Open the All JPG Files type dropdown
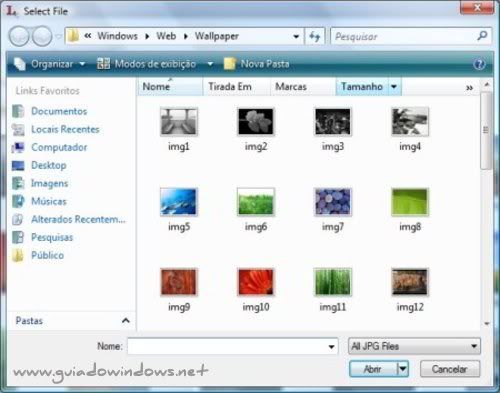 click(x=414, y=346)
